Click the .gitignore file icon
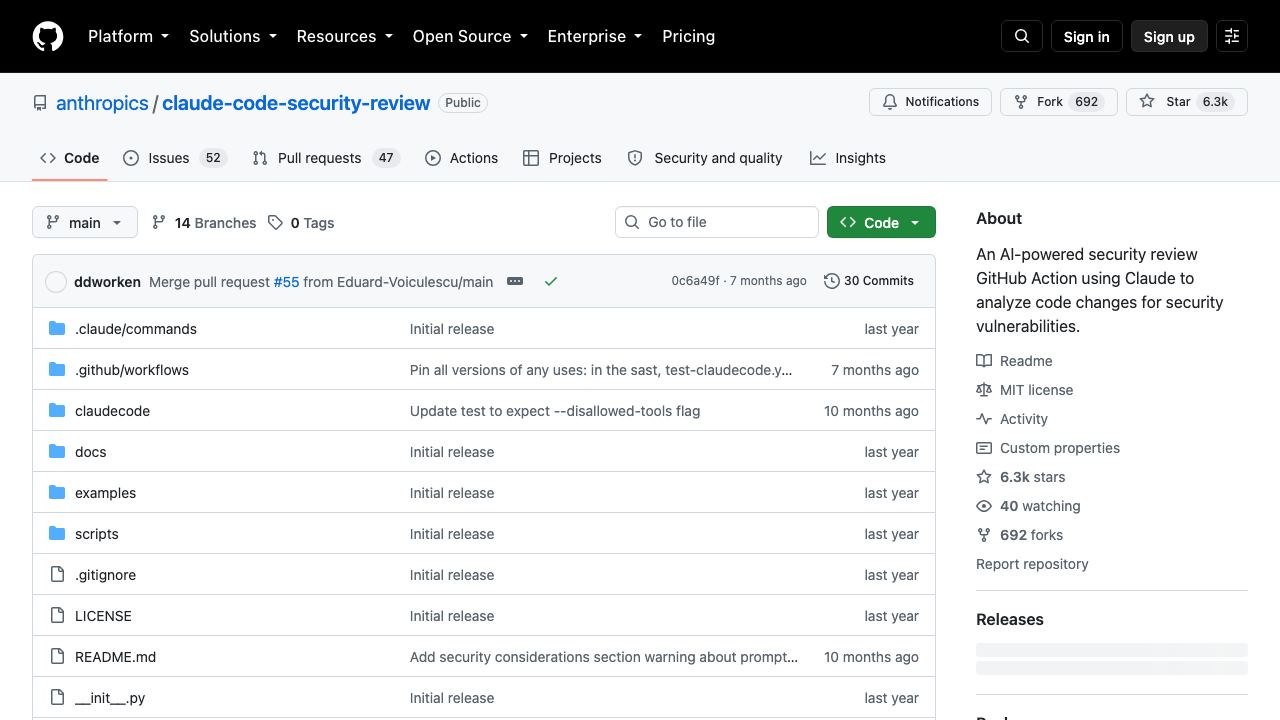Image resolution: width=1280 pixels, height=720 pixels. (x=57, y=575)
